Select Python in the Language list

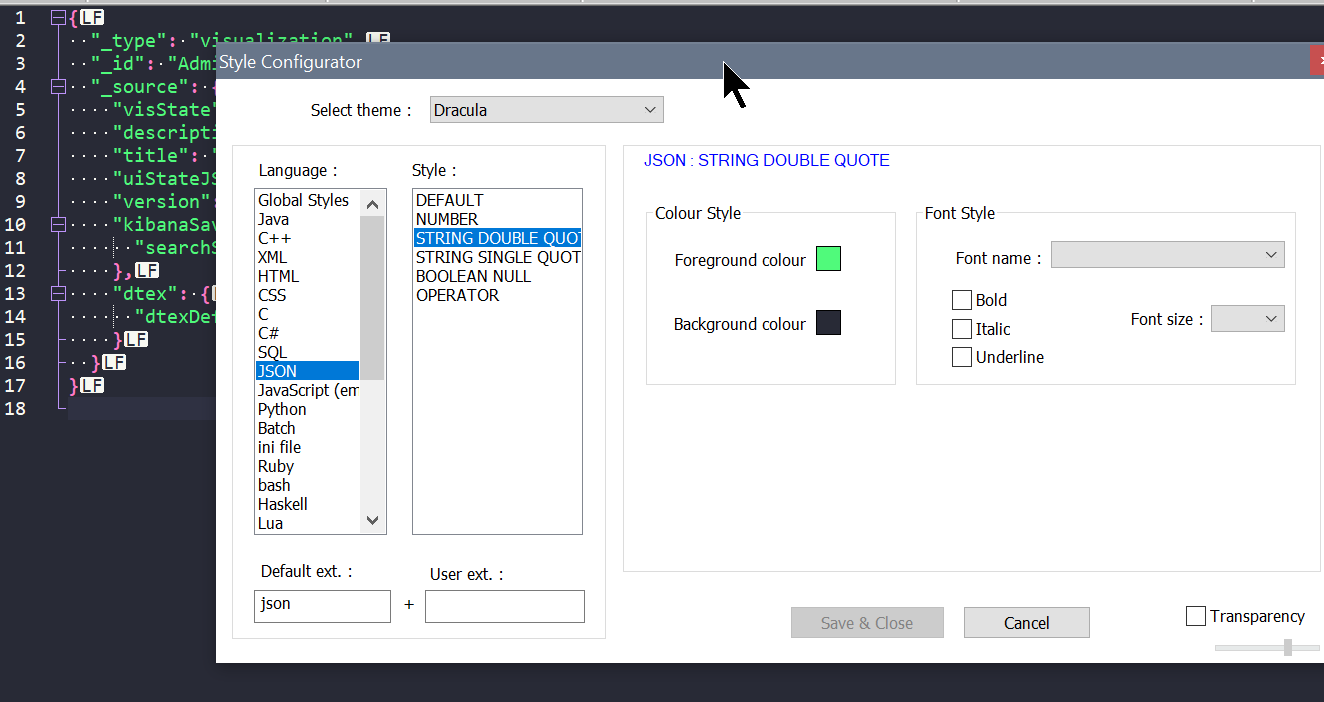pyautogui.click(x=282, y=409)
